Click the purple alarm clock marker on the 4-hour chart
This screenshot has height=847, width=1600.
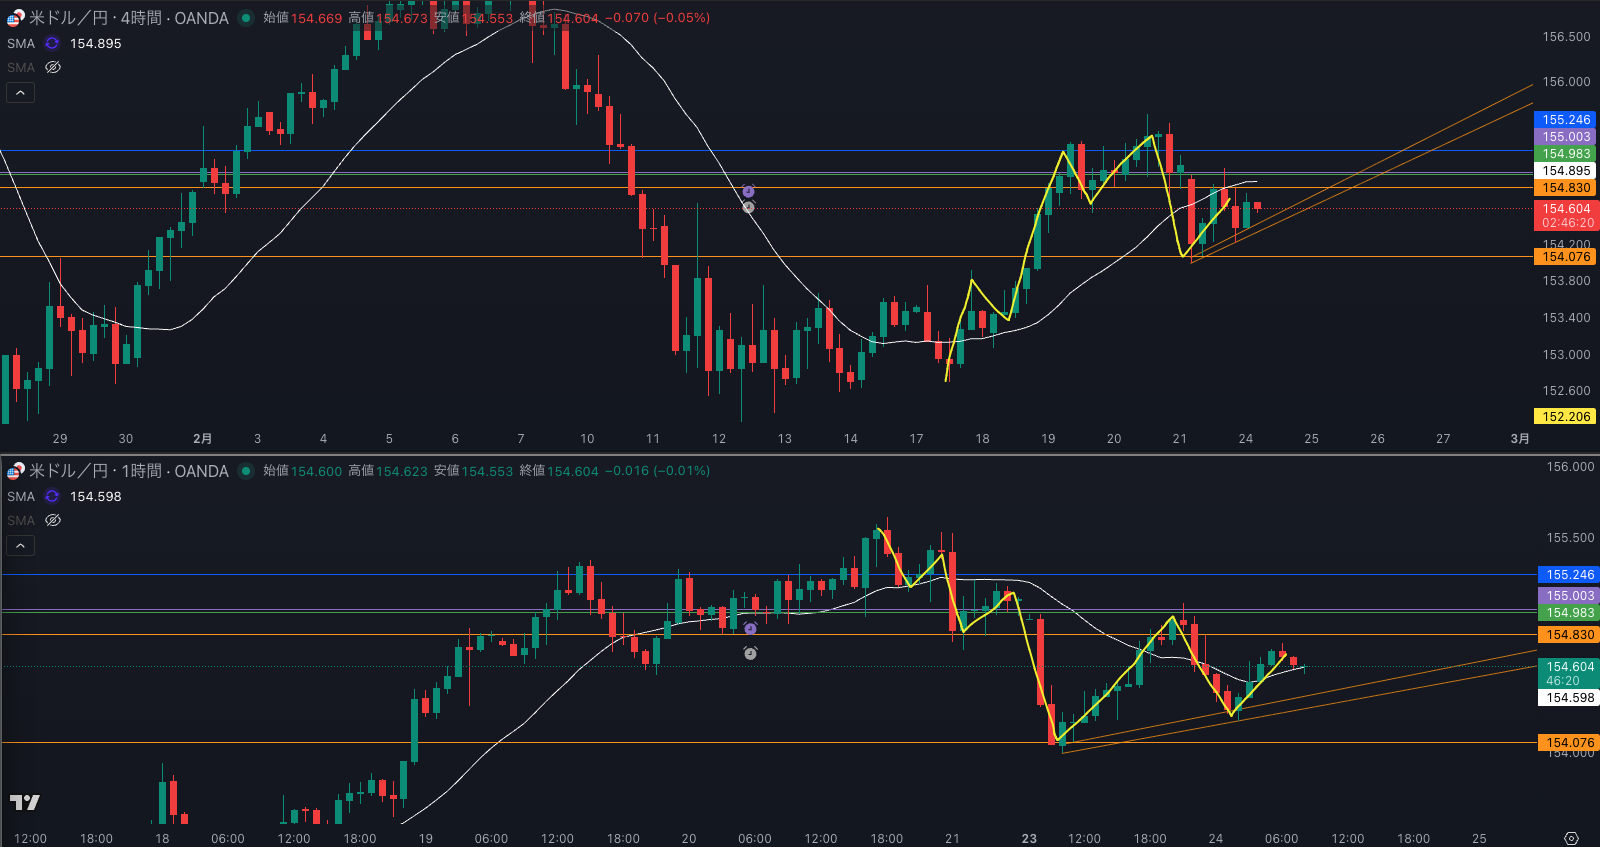pos(748,191)
